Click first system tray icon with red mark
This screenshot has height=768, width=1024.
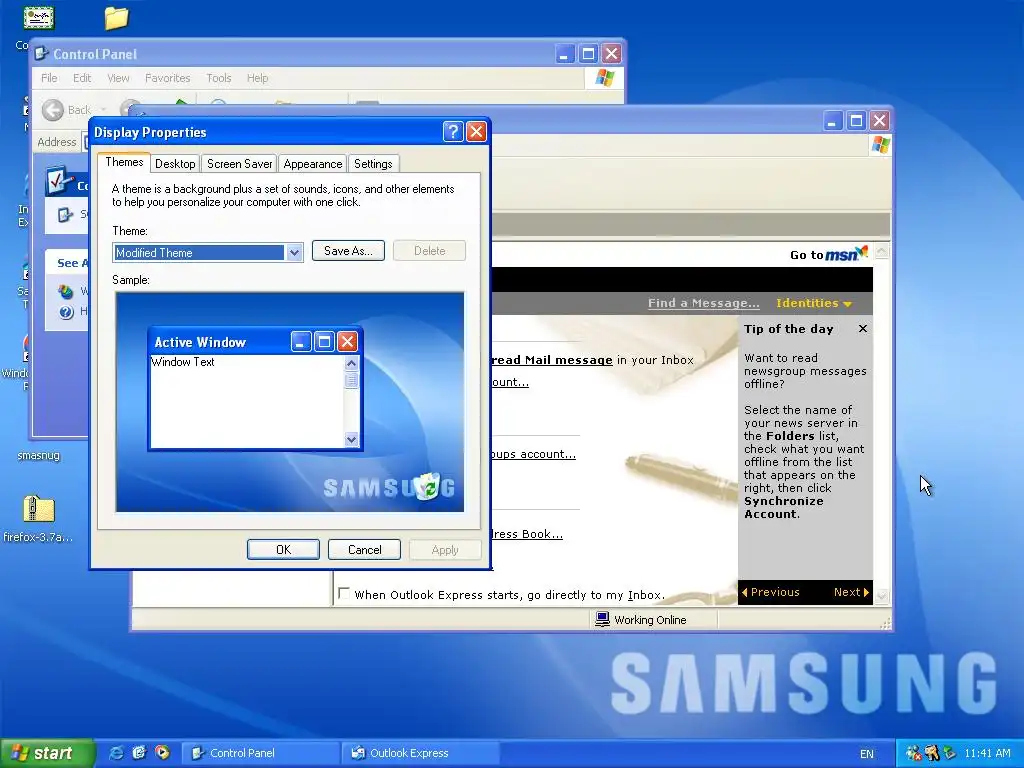(914, 753)
